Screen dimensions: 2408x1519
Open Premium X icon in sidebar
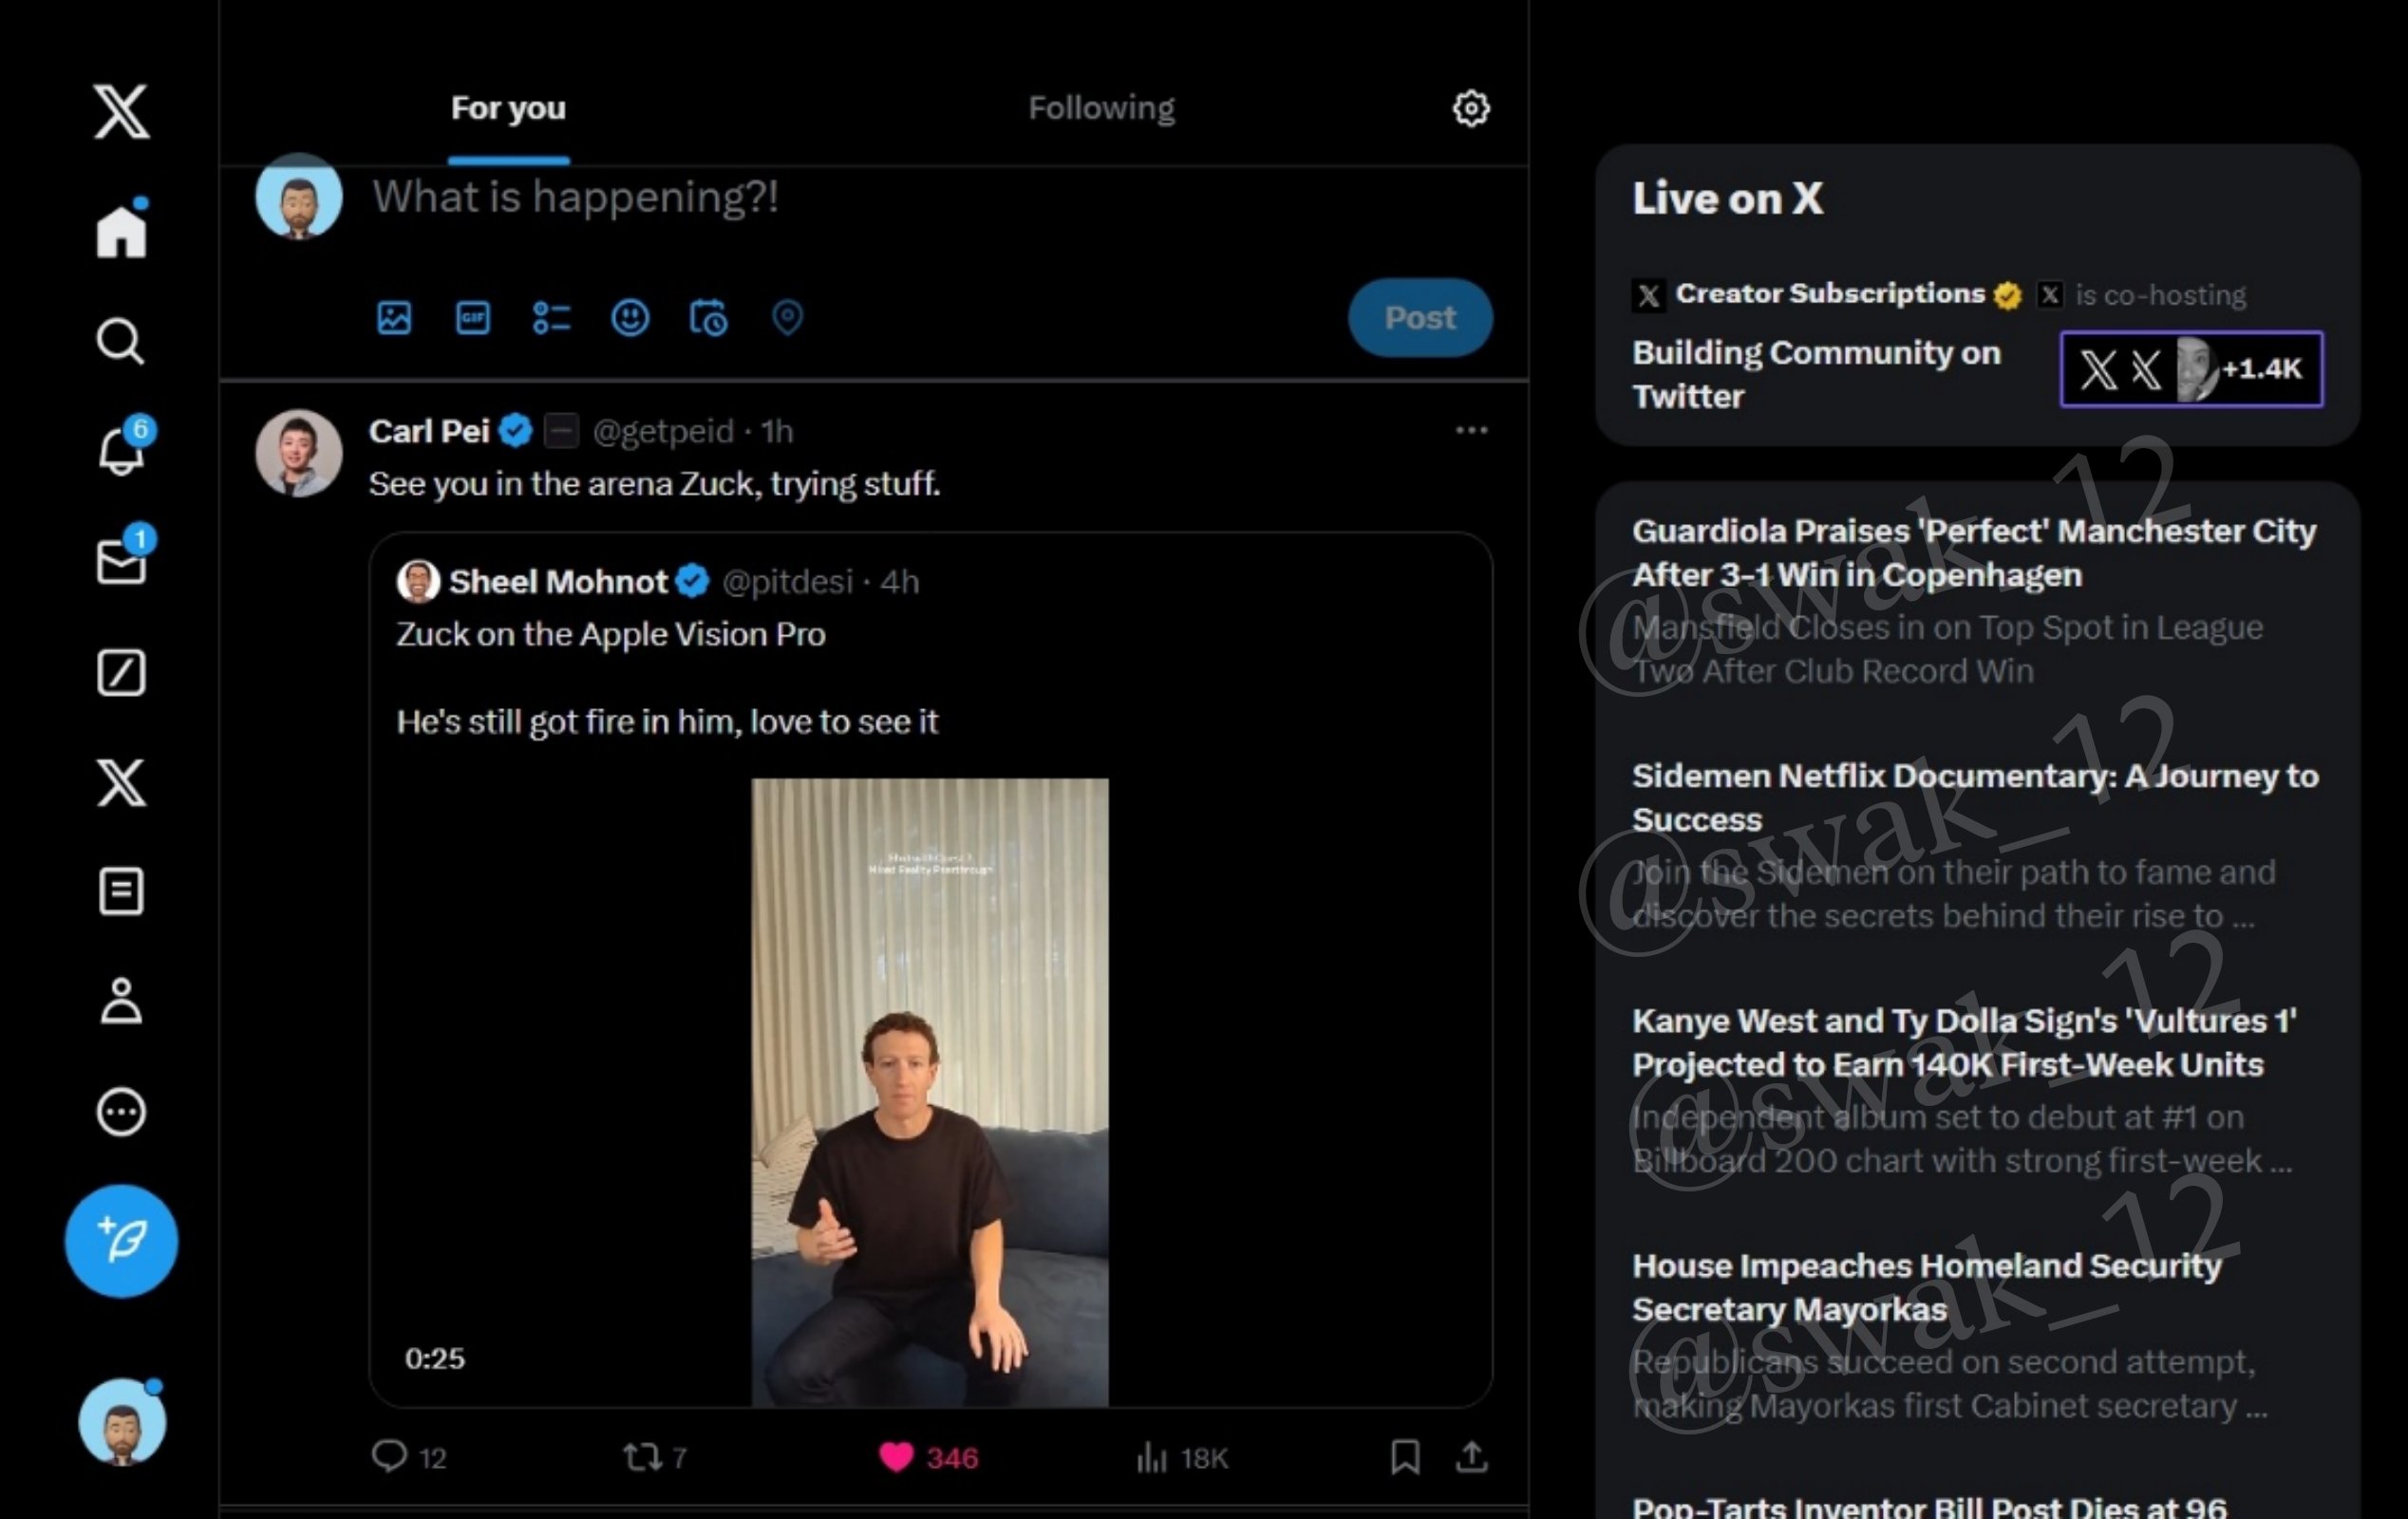[x=121, y=782]
